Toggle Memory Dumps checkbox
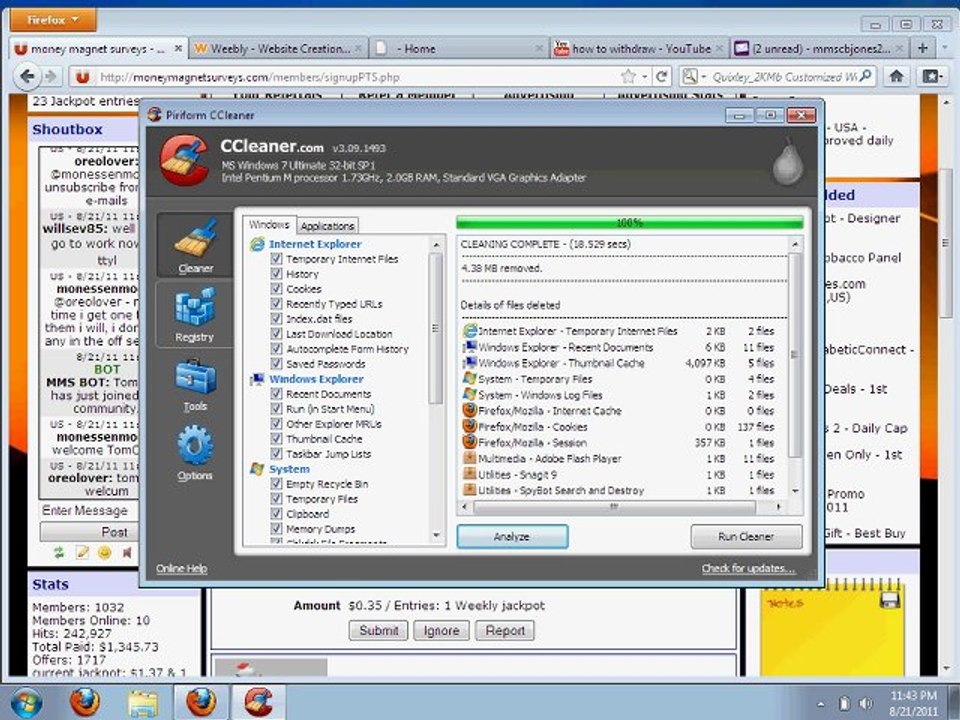 pyautogui.click(x=276, y=529)
